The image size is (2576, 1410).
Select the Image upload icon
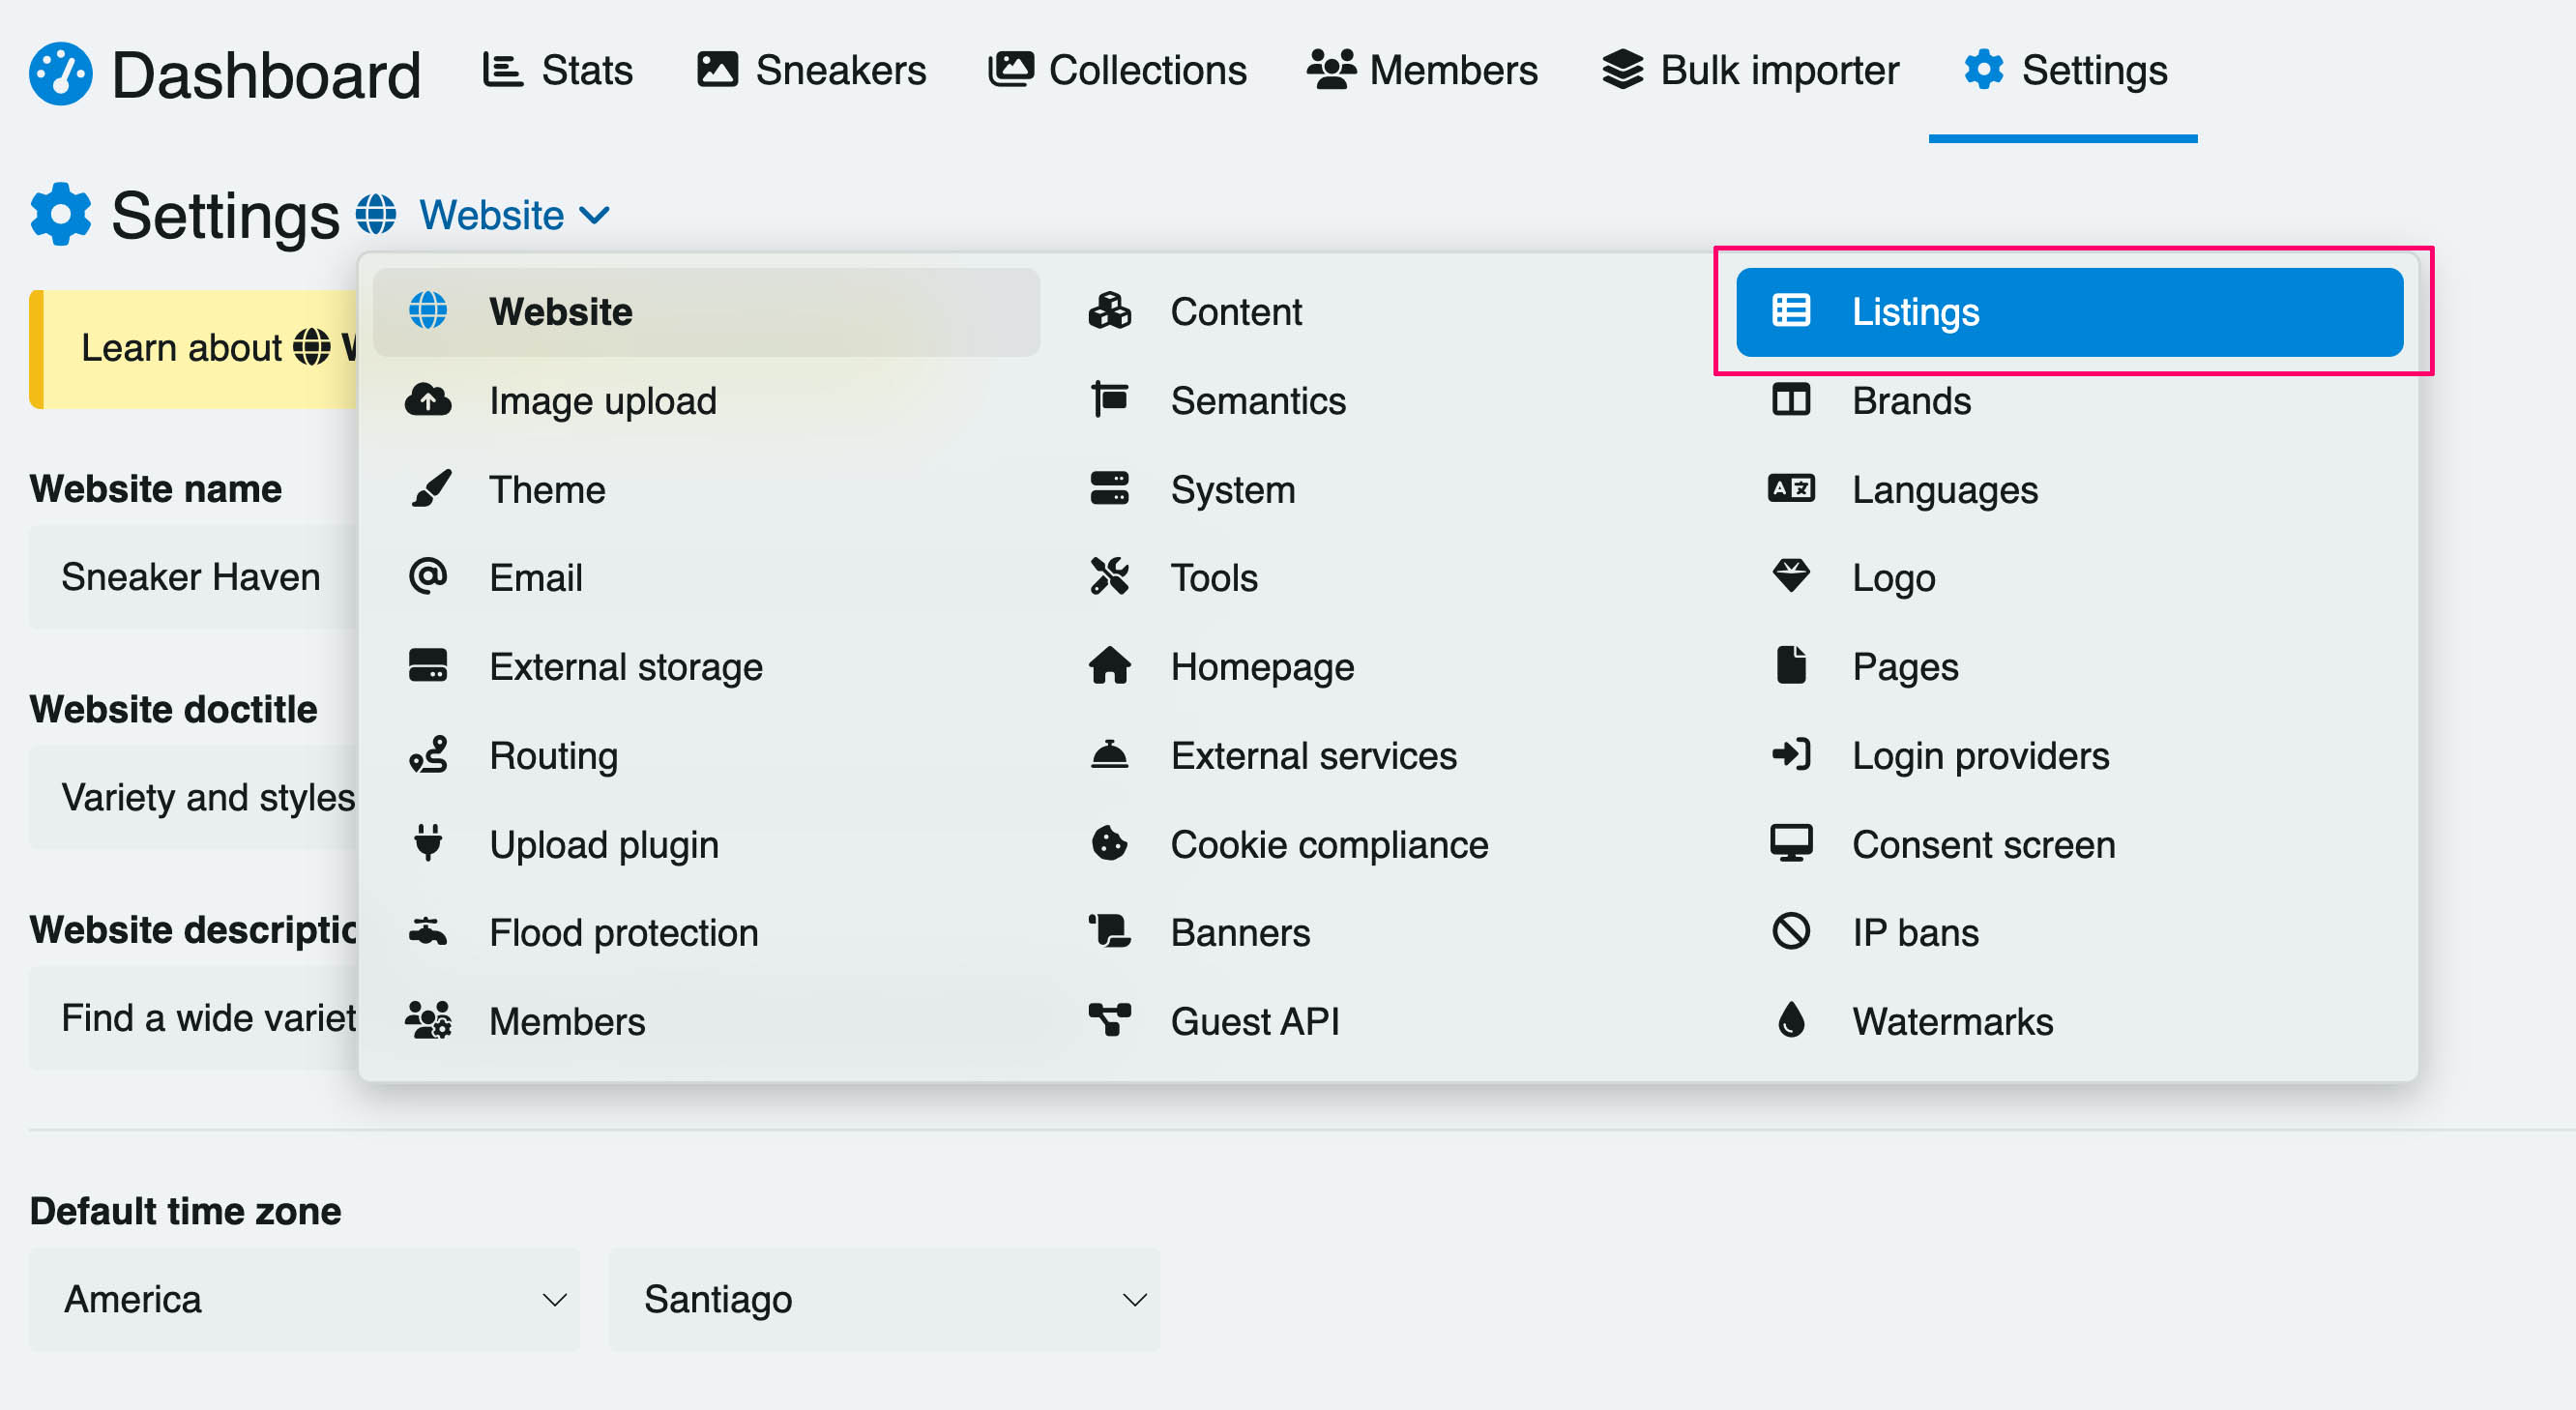(428, 401)
